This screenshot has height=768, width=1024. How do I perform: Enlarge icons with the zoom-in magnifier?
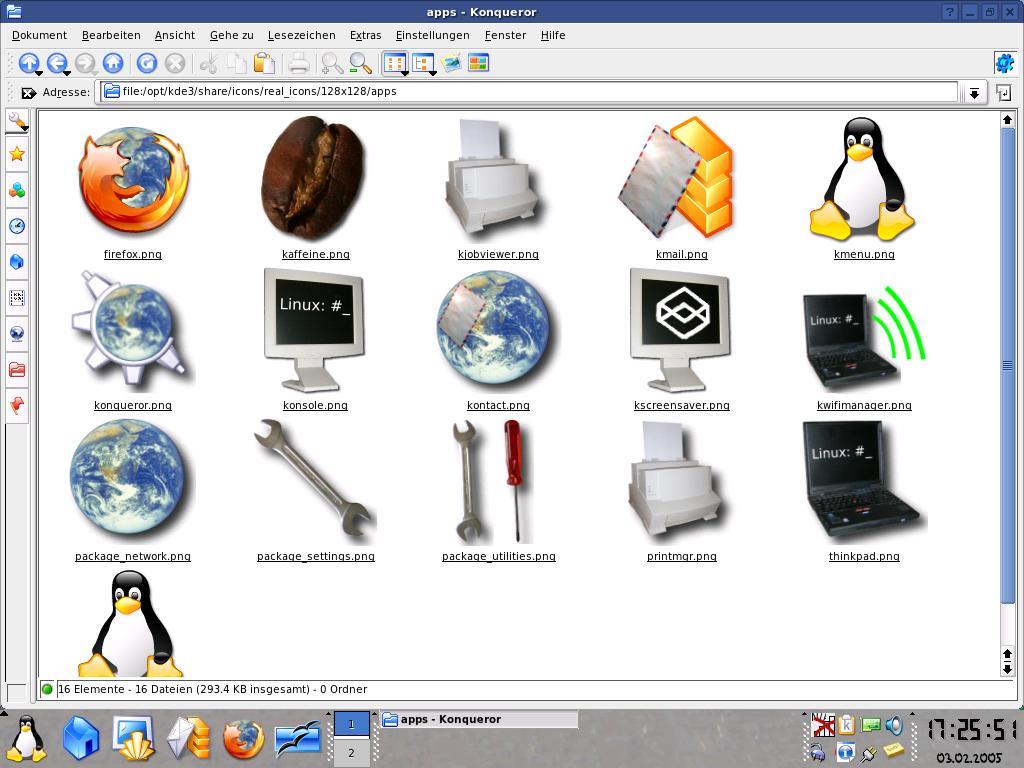[x=332, y=63]
